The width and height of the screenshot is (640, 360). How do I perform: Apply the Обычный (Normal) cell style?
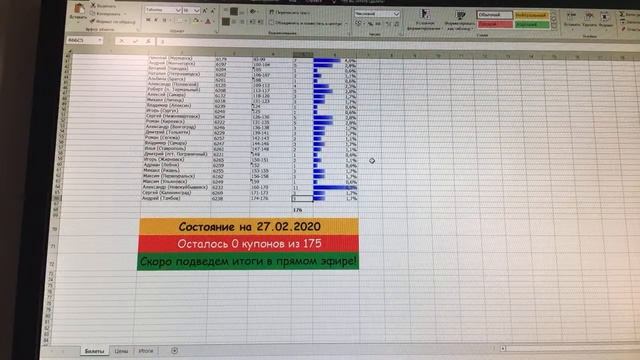494,15
